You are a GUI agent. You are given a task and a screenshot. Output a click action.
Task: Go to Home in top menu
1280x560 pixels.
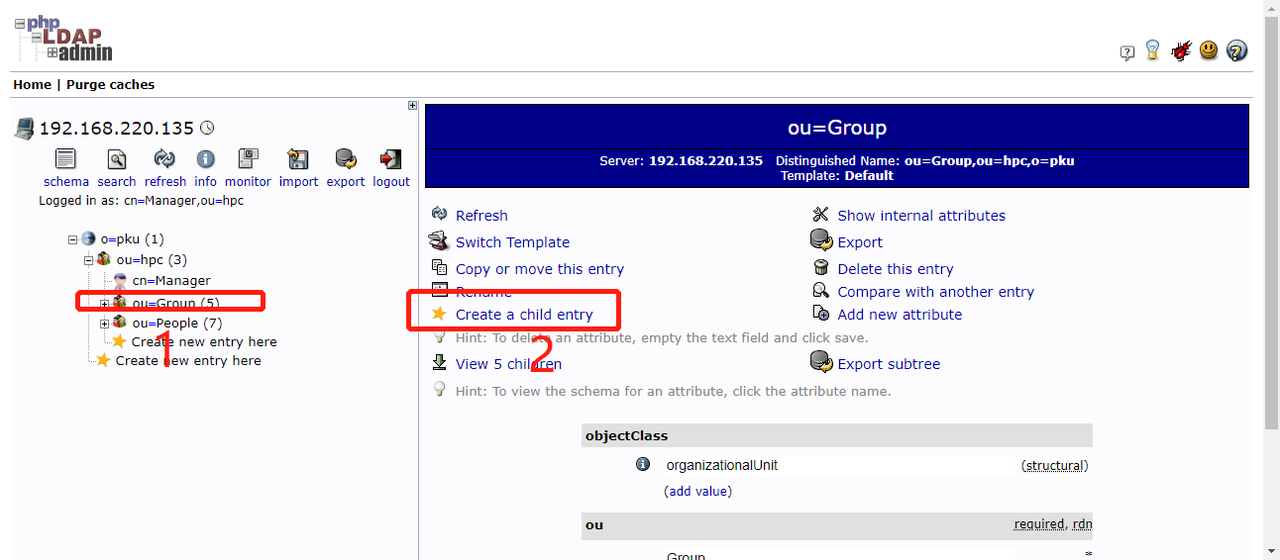point(32,85)
